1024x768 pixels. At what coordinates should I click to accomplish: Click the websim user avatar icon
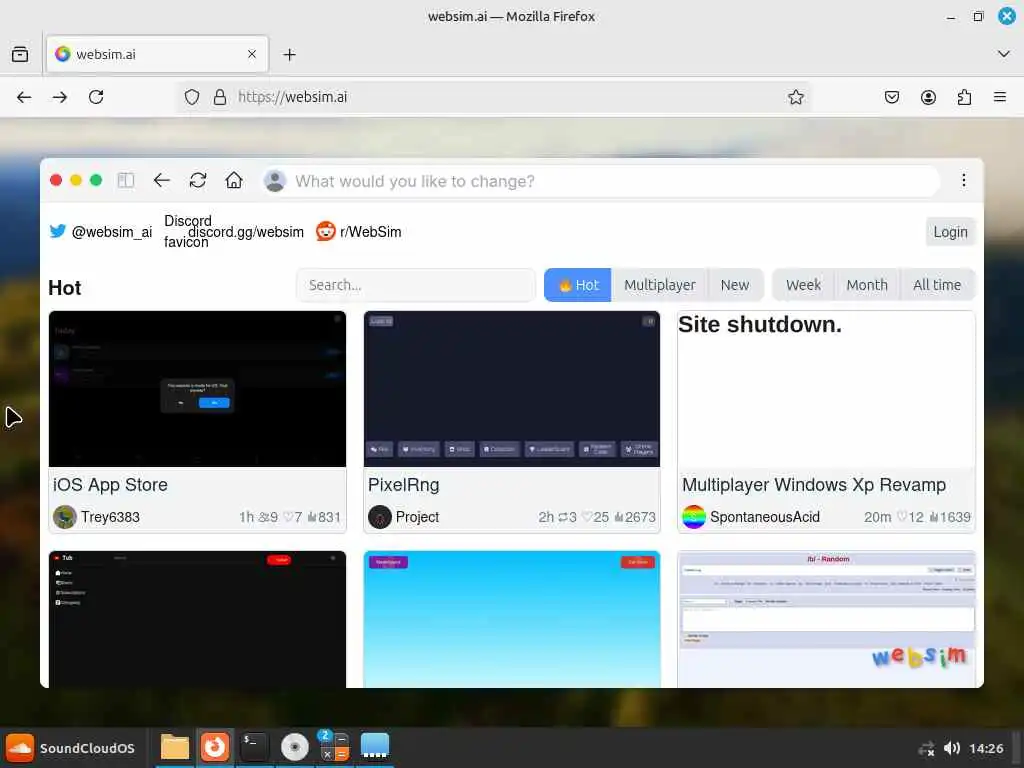275,181
